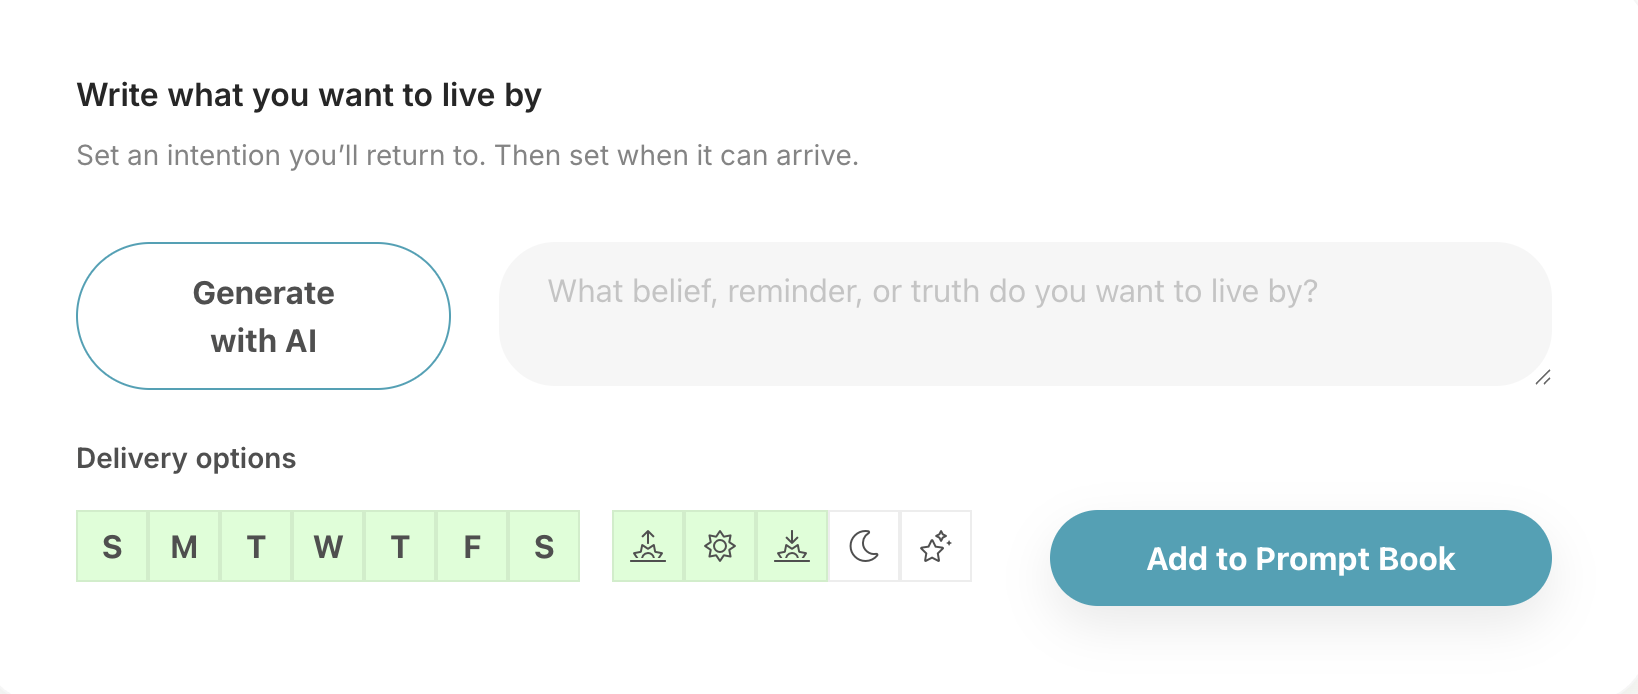Toggle Wednesday in the day selector
The height and width of the screenshot is (694, 1638).
click(328, 546)
